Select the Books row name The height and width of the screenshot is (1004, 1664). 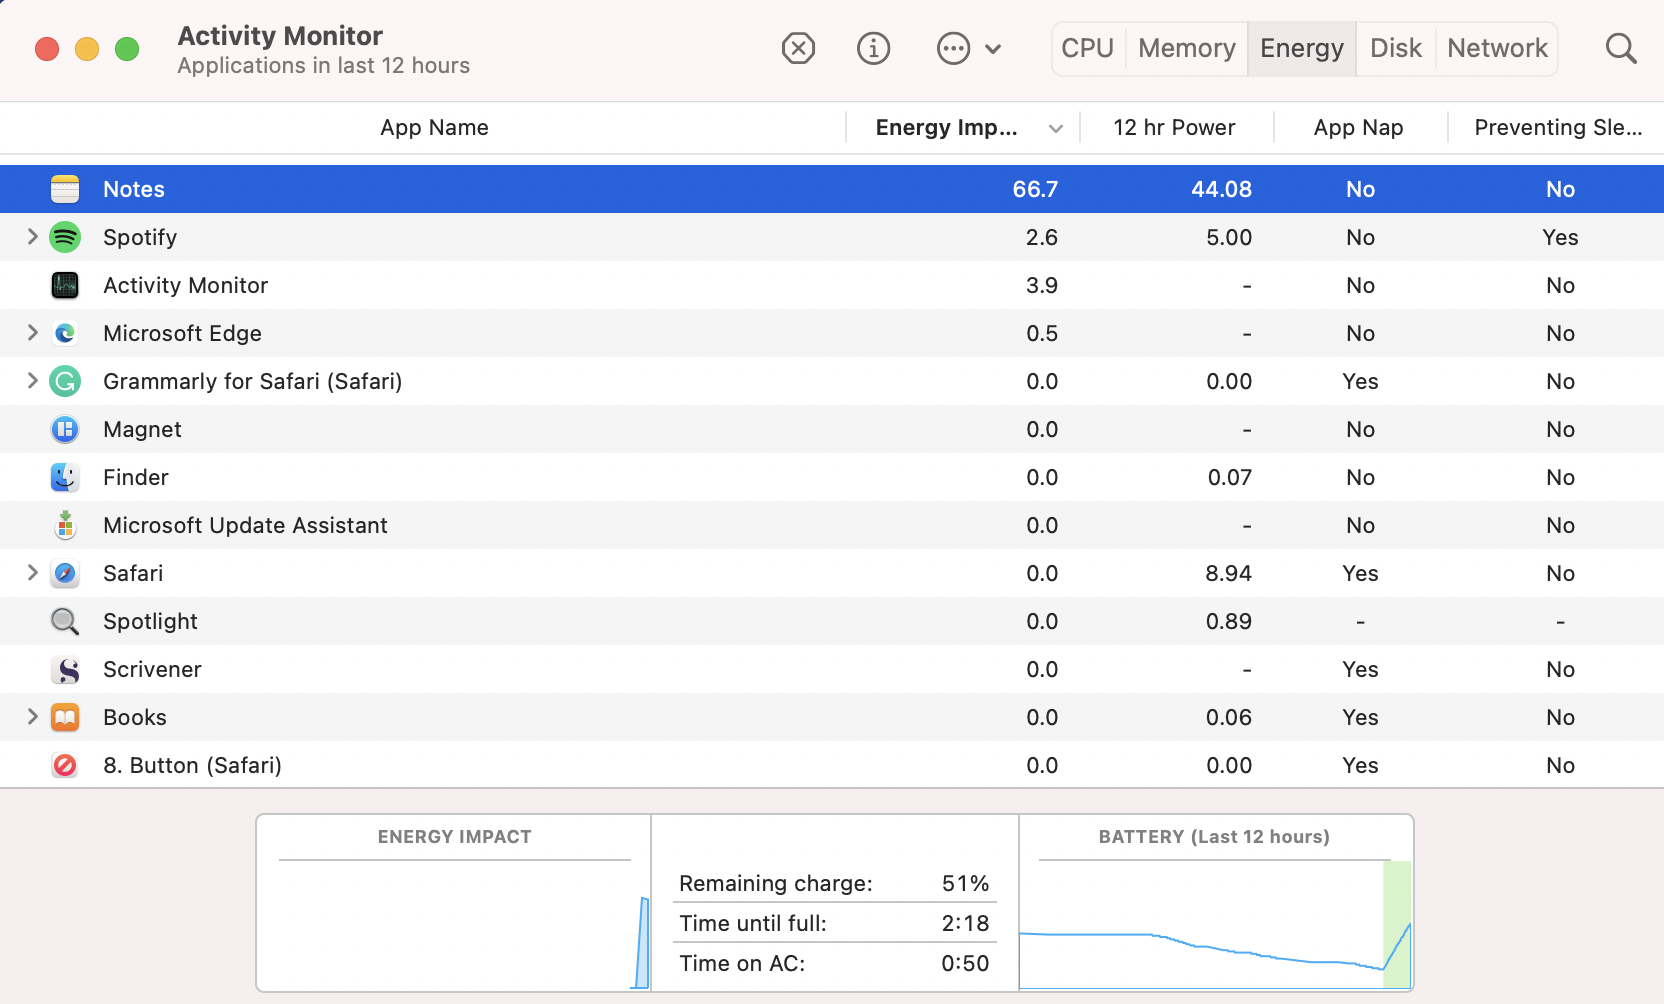pos(135,717)
